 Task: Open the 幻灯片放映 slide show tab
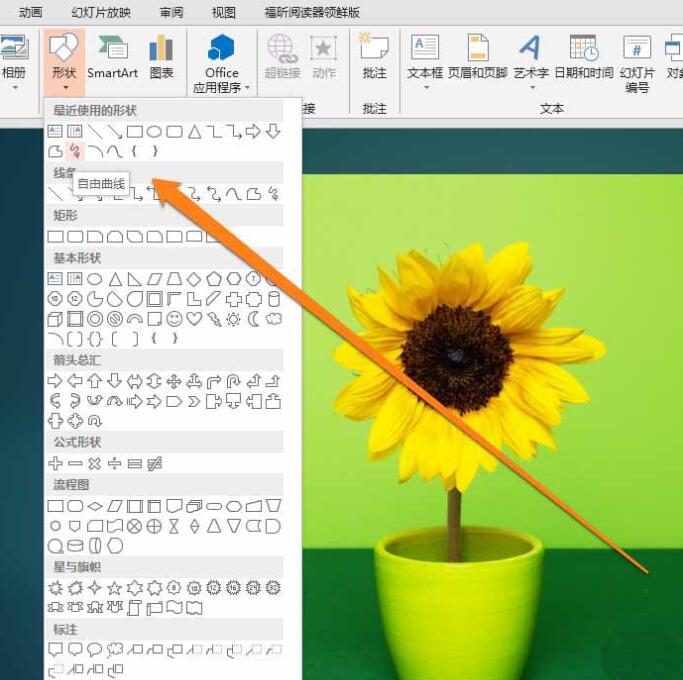[x=101, y=13]
